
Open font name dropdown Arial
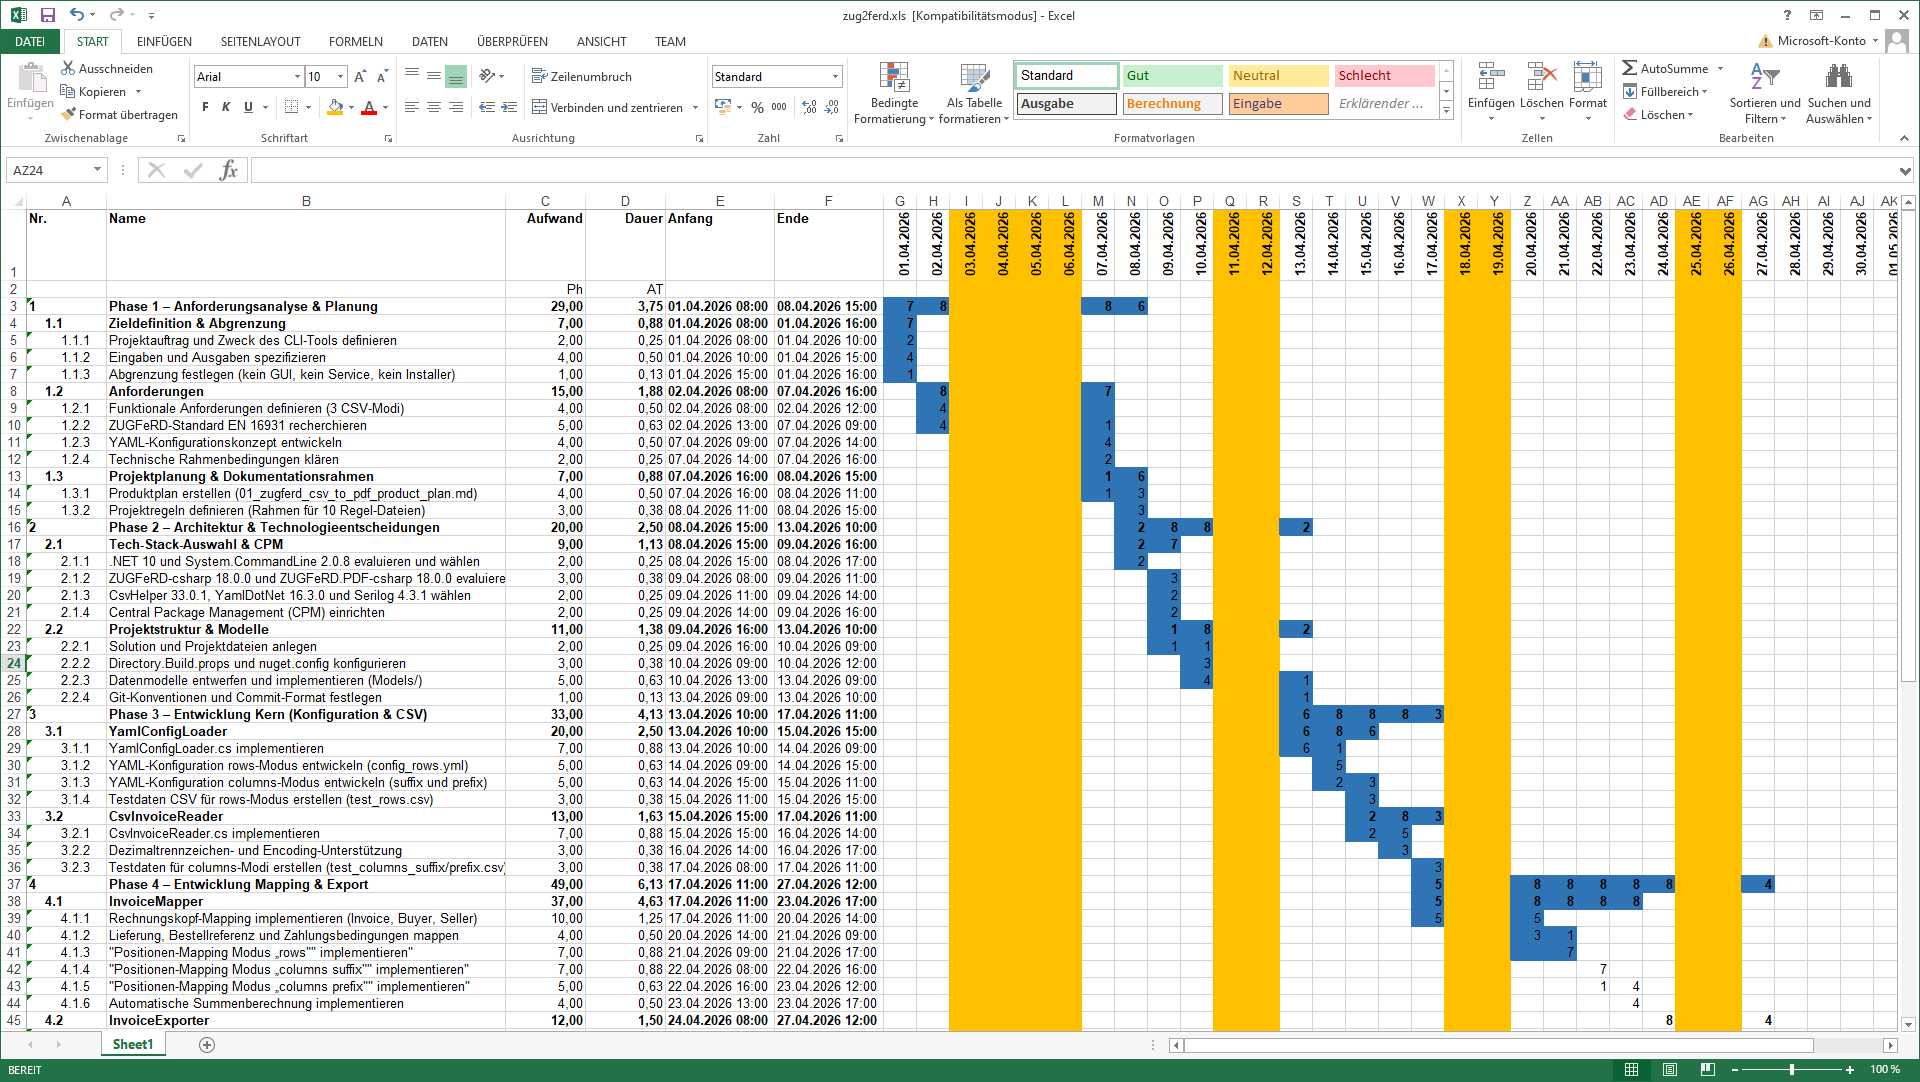click(x=297, y=76)
